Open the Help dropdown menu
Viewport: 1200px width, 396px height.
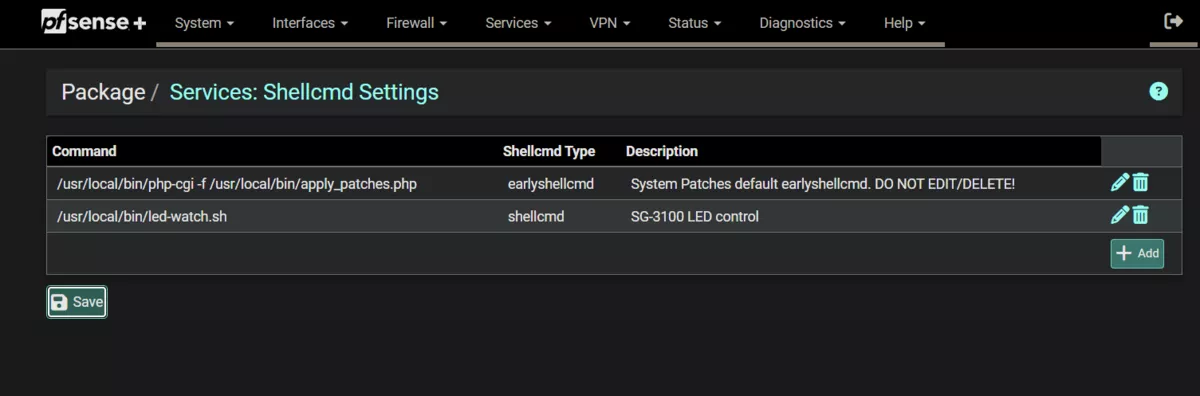click(904, 23)
